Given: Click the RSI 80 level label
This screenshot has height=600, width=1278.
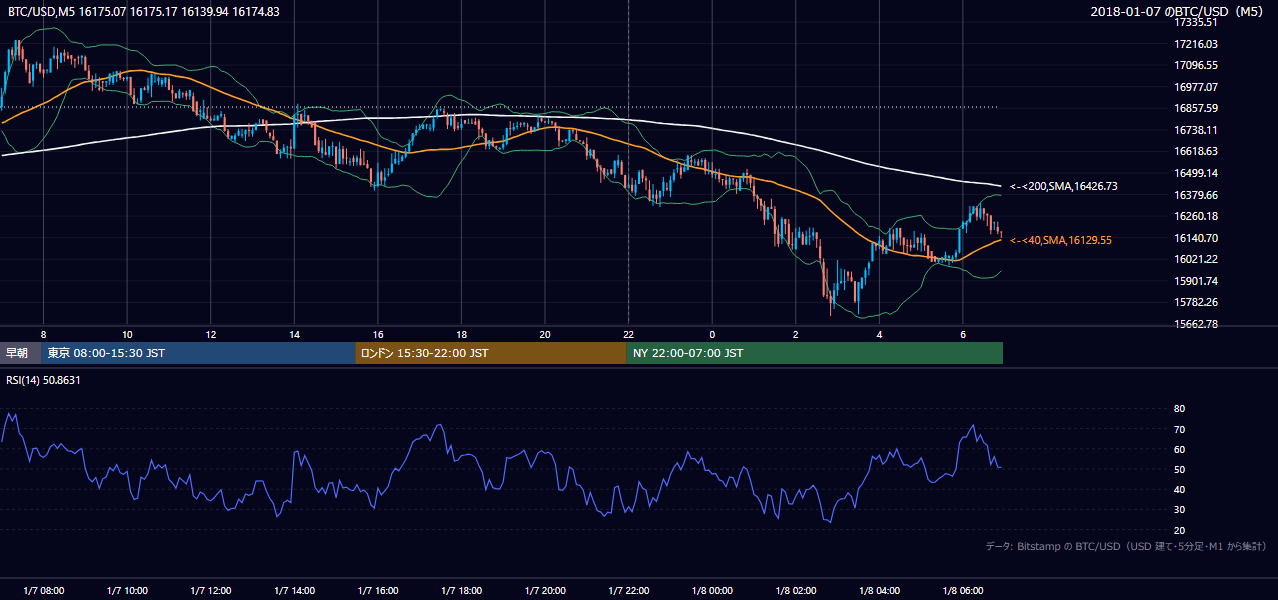Looking at the screenshot, I should 1179,409.
